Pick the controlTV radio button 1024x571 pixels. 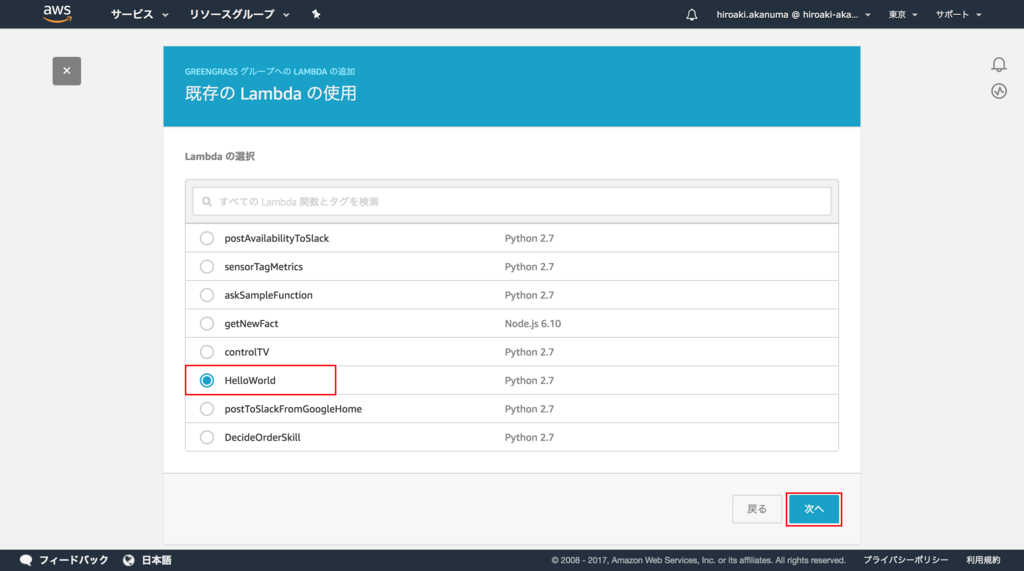point(206,351)
